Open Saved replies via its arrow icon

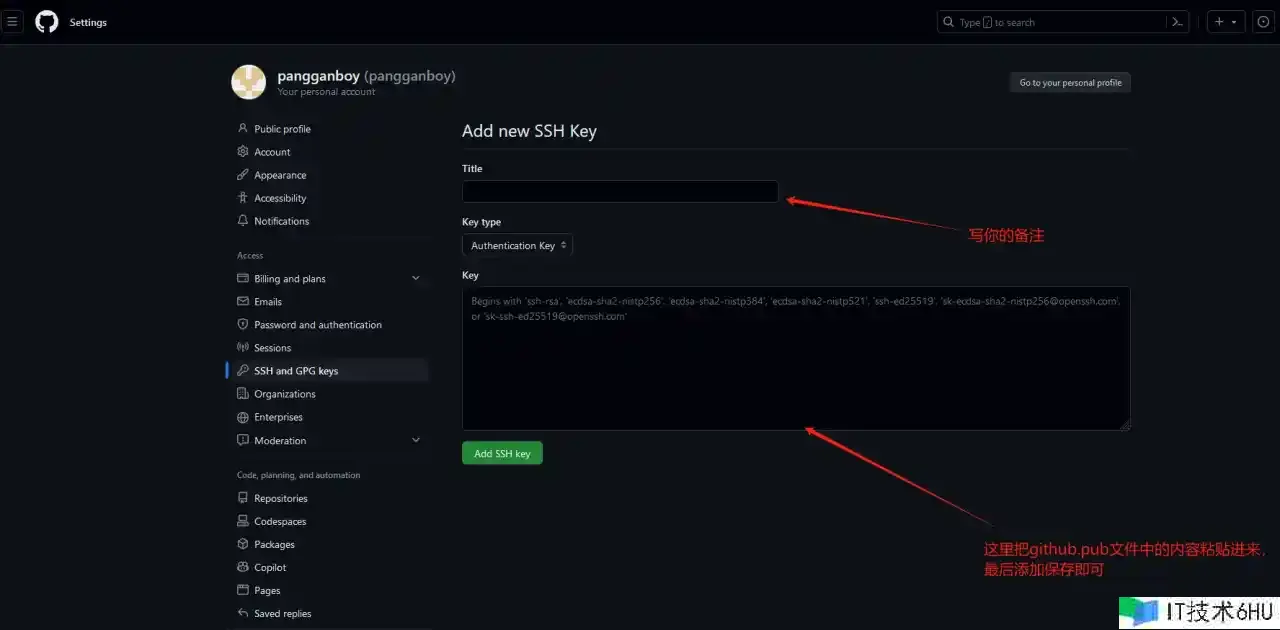coord(243,613)
